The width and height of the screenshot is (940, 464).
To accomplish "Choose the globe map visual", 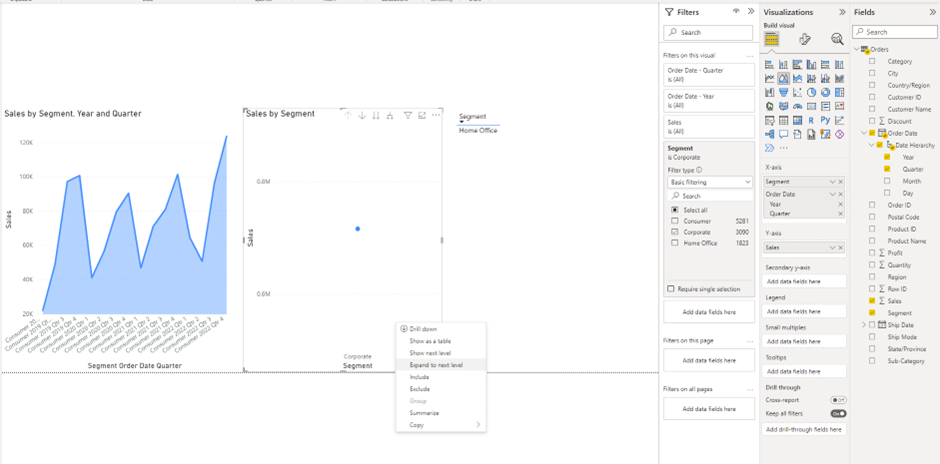I will pos(770,106).
